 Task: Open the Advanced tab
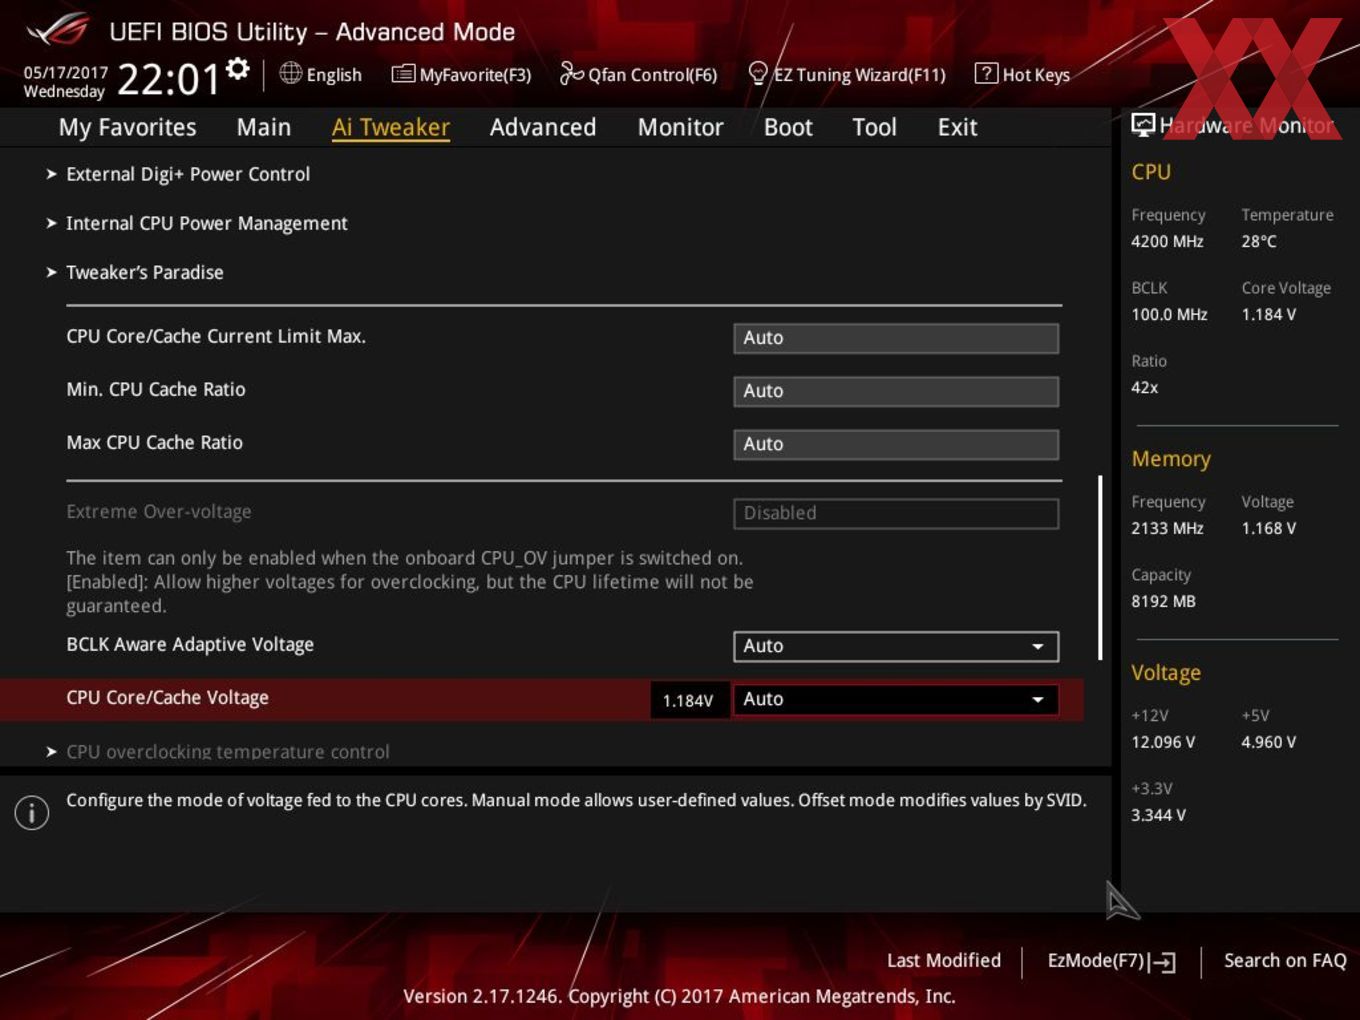click(x=543, y=127)
